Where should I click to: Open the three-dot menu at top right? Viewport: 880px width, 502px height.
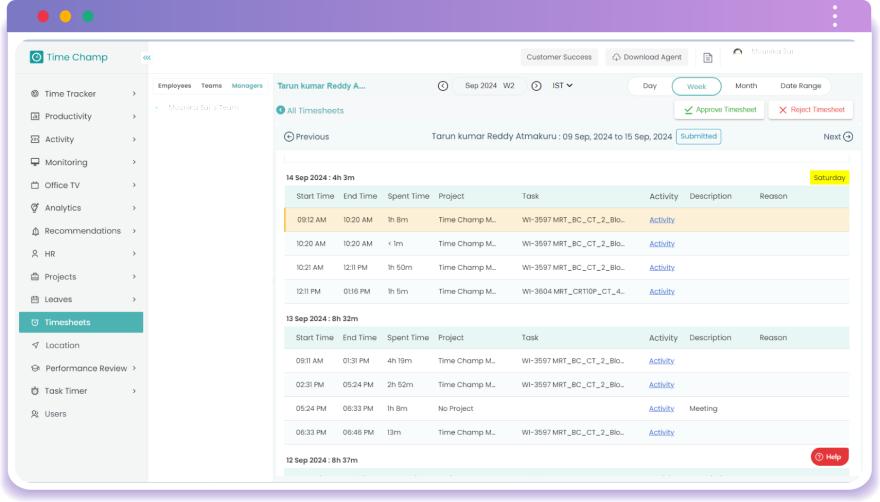835,16
